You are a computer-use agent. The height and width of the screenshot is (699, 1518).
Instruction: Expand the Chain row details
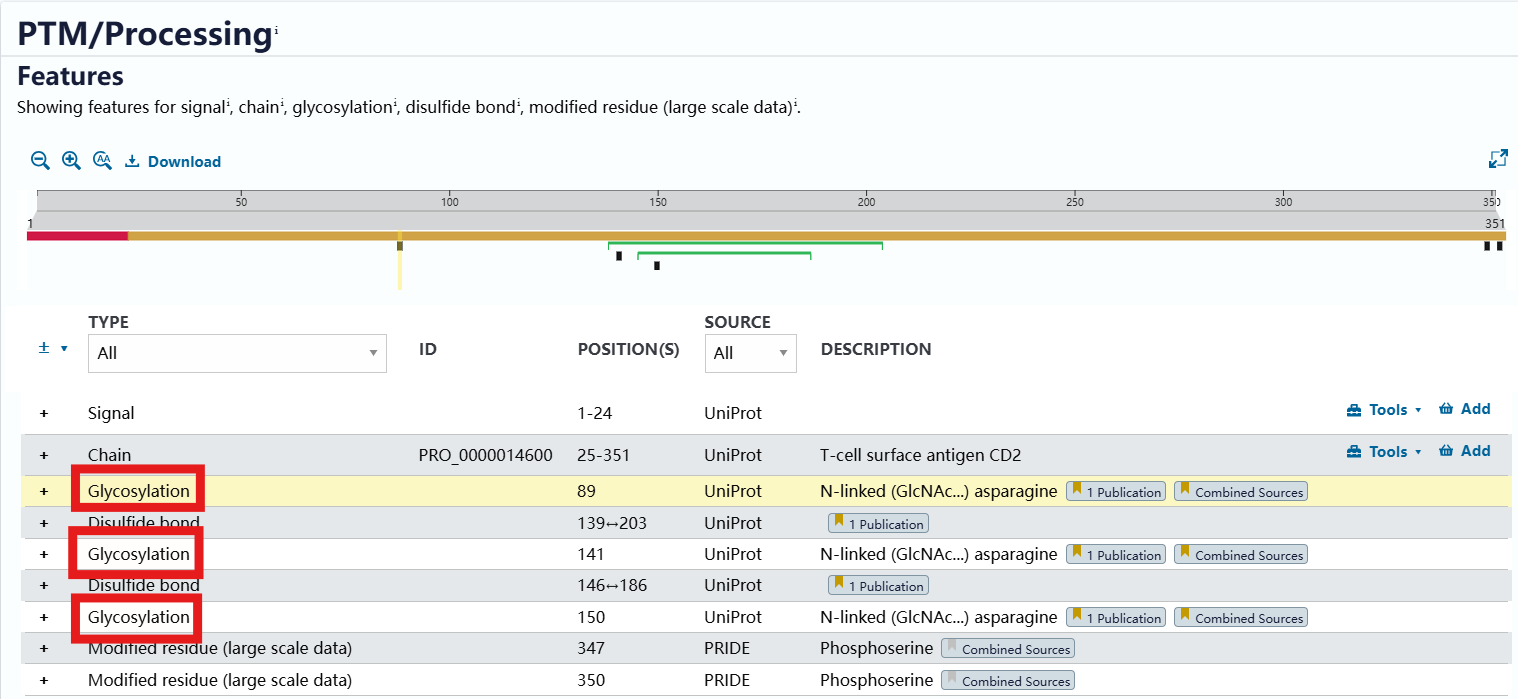[44, 455]
